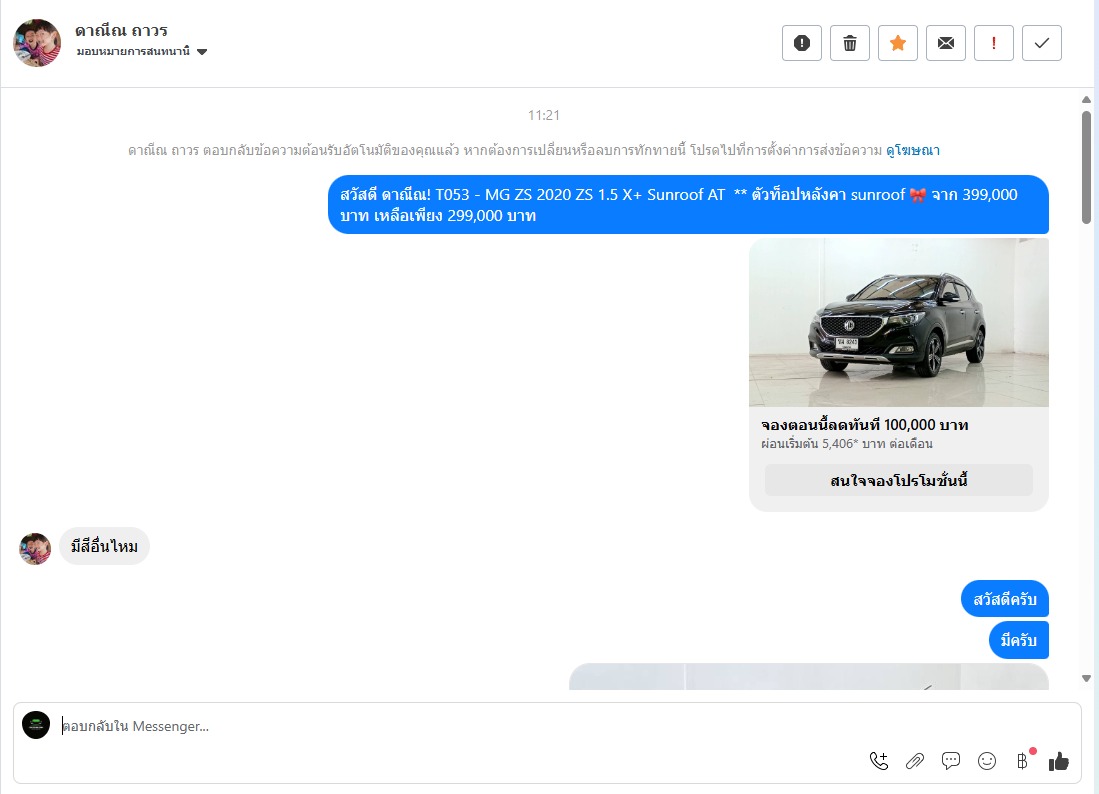Screen dimensions: 1099x794
Task: Open ดาณีณ ถาวร profile picture in header
Action: pos(37,43)
